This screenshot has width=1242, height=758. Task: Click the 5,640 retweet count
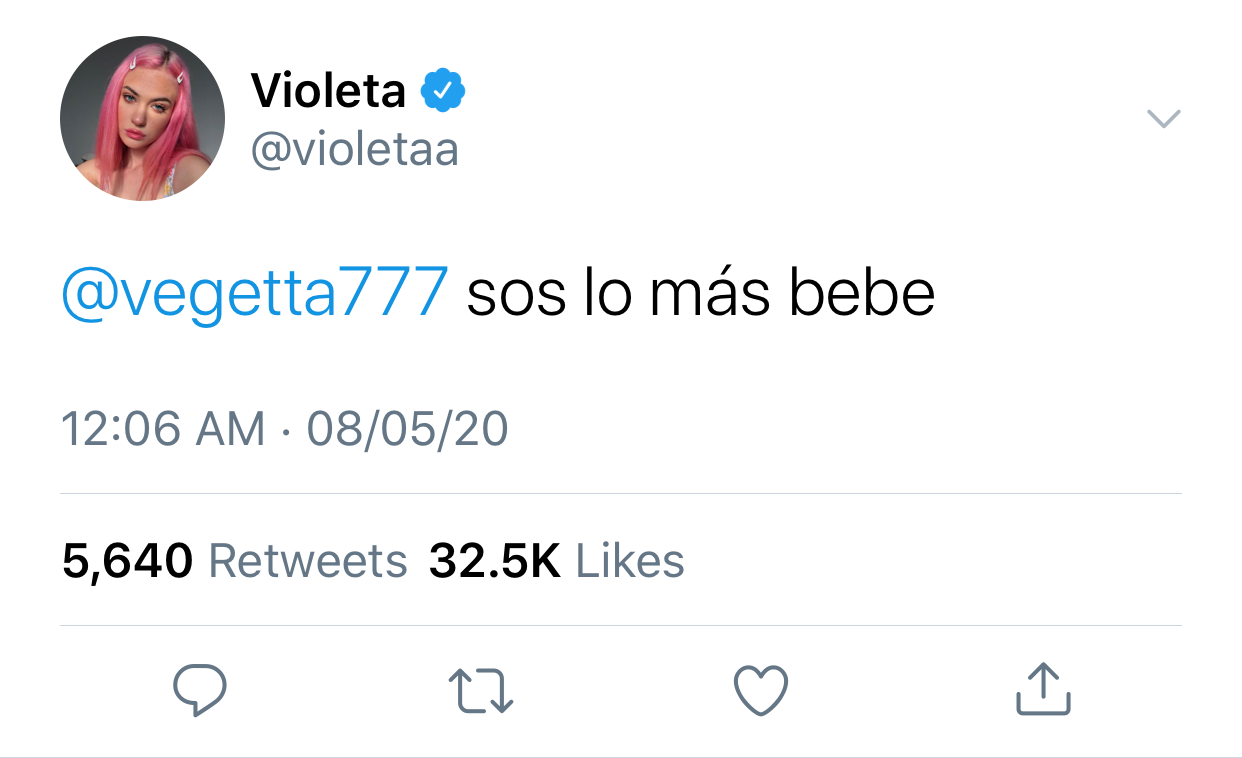[x=127, y=561]
